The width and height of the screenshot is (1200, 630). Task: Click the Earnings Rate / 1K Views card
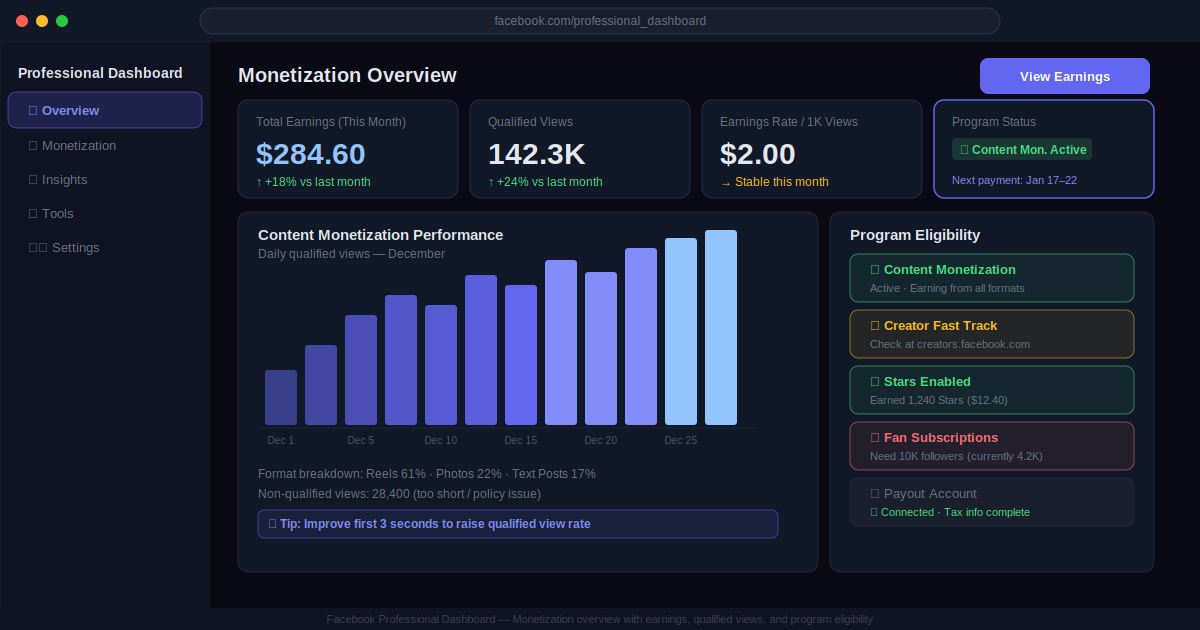[812, 149]
